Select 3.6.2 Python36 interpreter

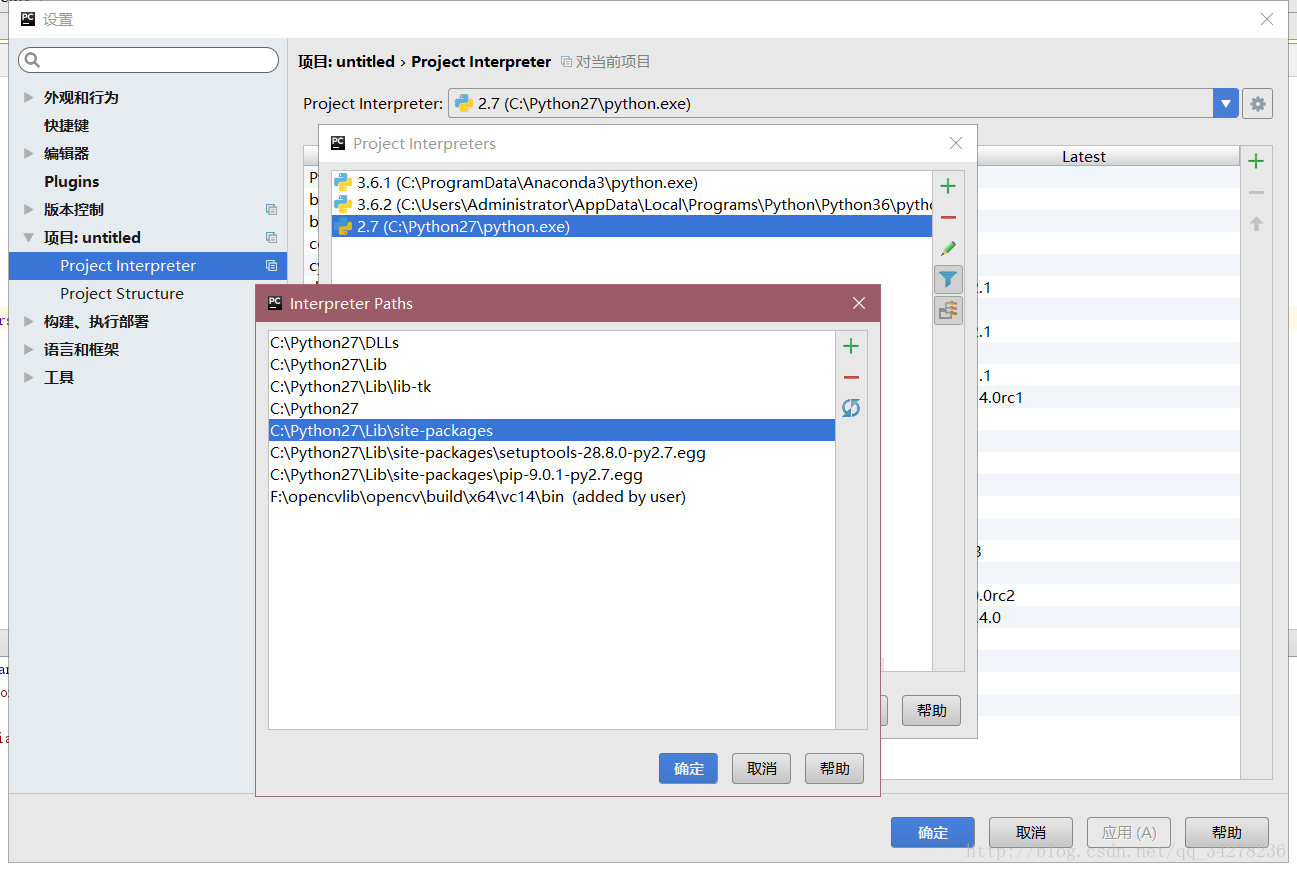(631, 204)
